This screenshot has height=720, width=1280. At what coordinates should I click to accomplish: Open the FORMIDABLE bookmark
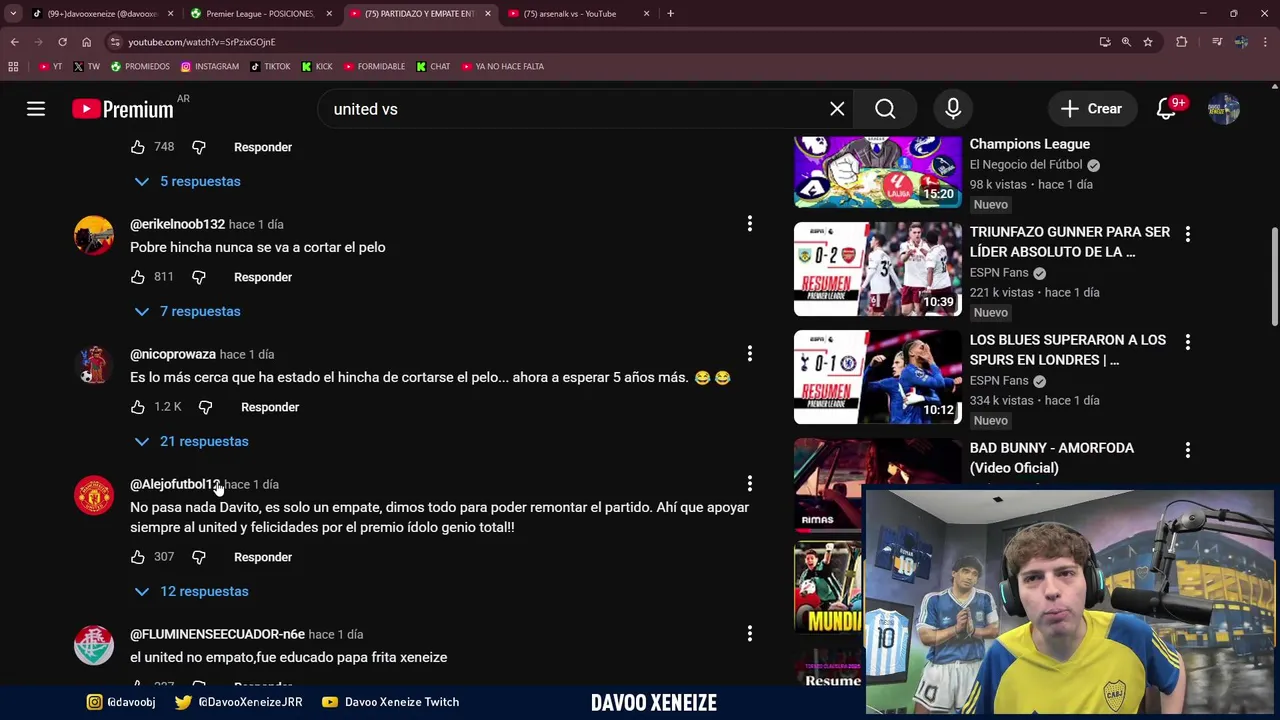point(374,67)
